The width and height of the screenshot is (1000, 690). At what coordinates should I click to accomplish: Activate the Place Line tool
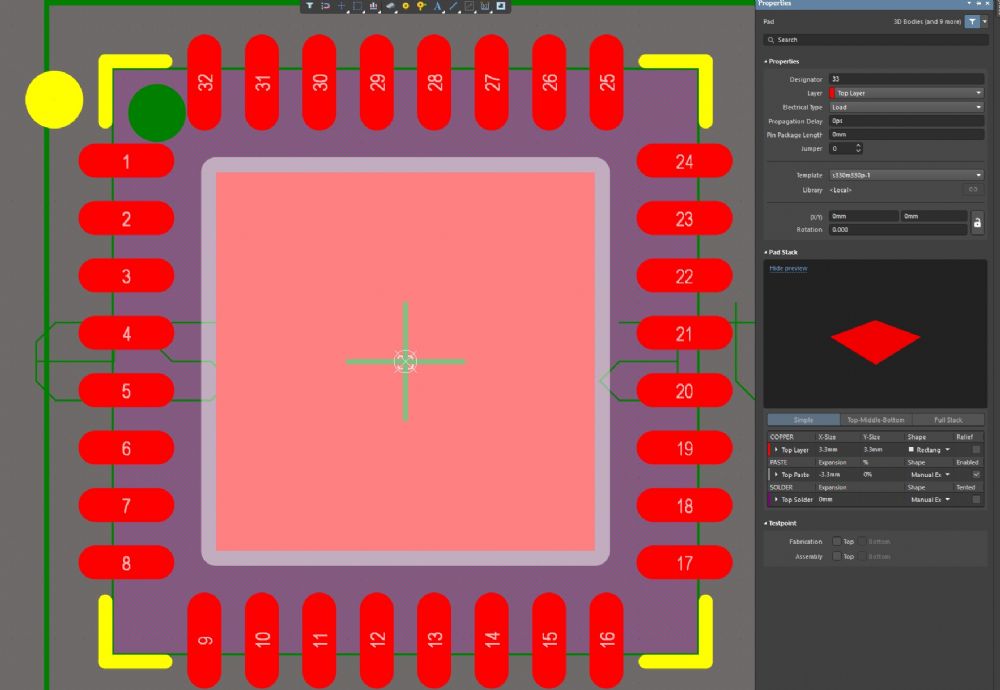click(x=453, y=6)
